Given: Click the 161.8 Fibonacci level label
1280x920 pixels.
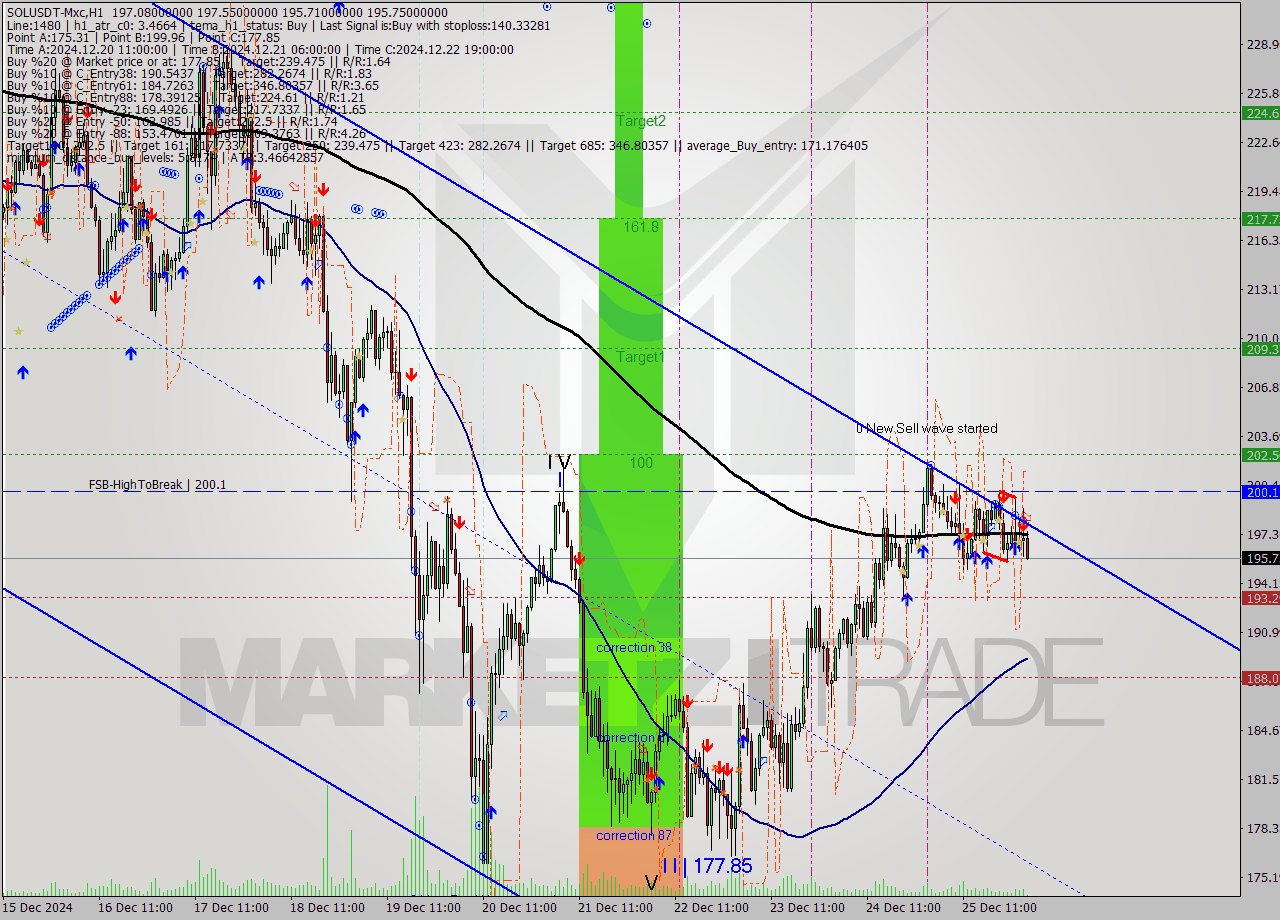Looking at the screenshot, I should point(640,227).
